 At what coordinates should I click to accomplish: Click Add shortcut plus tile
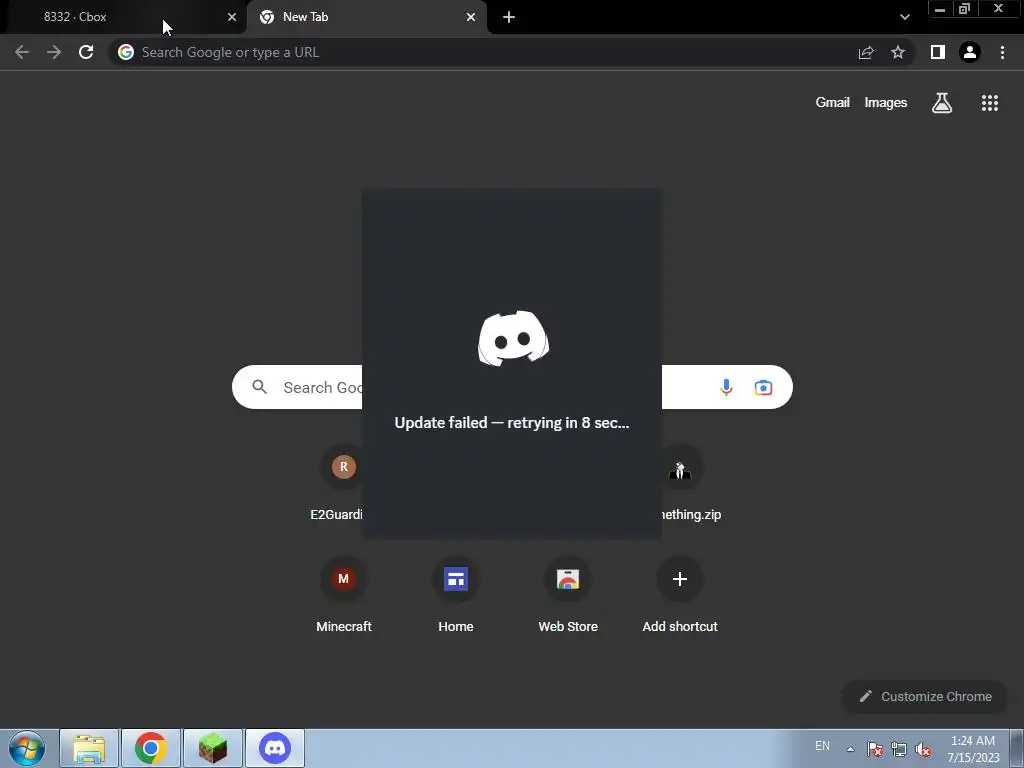tap(680, 596)
